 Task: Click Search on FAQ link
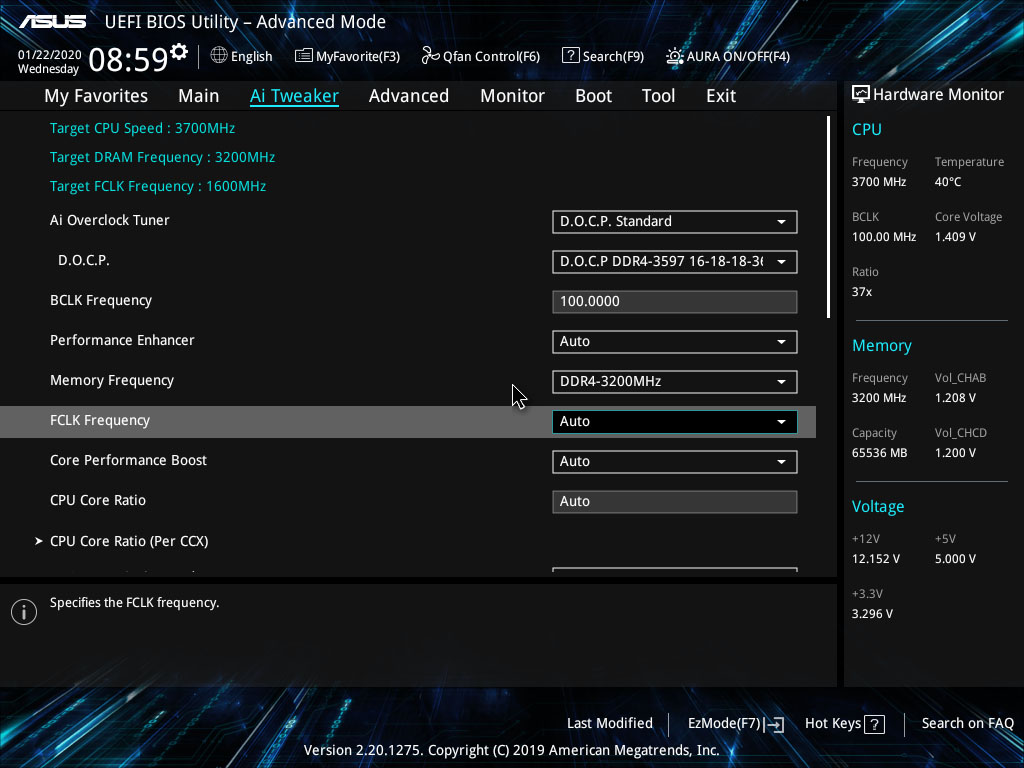tap(967, 723)
